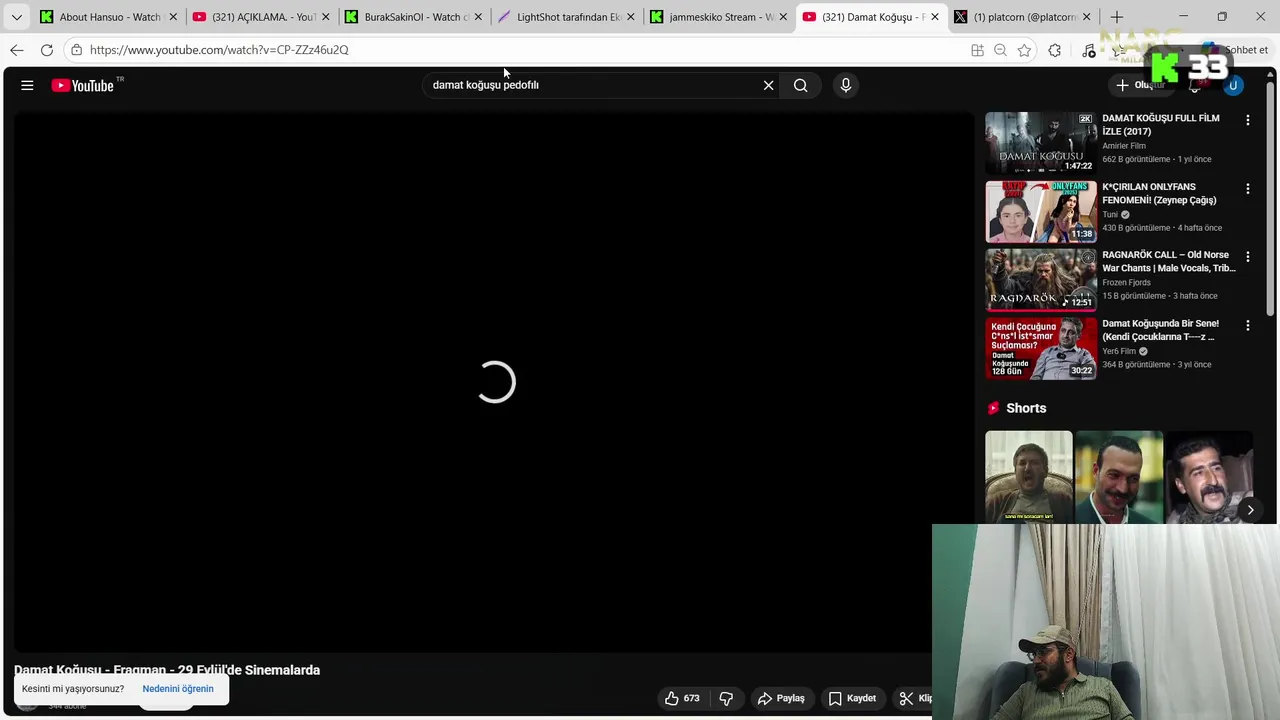This screenshot has width=1280, height=720.
Task: Open the Frozen Fjords channel name
Action: [1126, 283]
